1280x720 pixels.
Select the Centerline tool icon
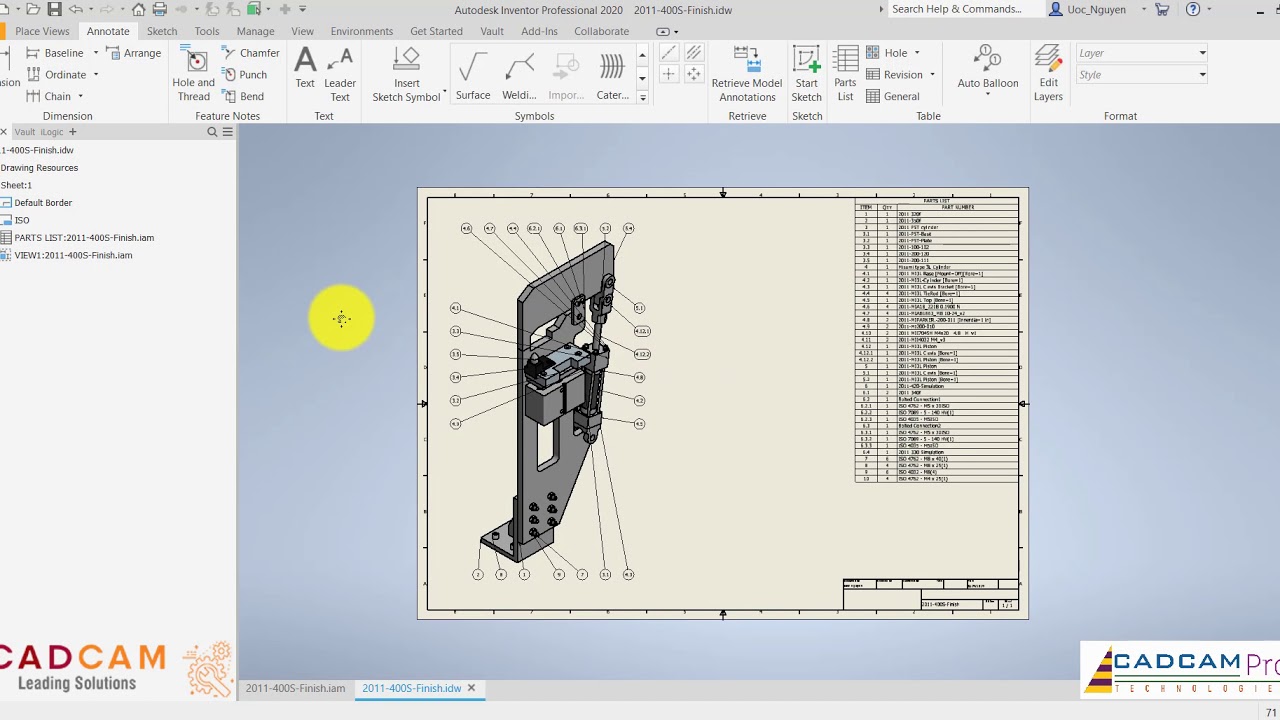tap(669, 53)
